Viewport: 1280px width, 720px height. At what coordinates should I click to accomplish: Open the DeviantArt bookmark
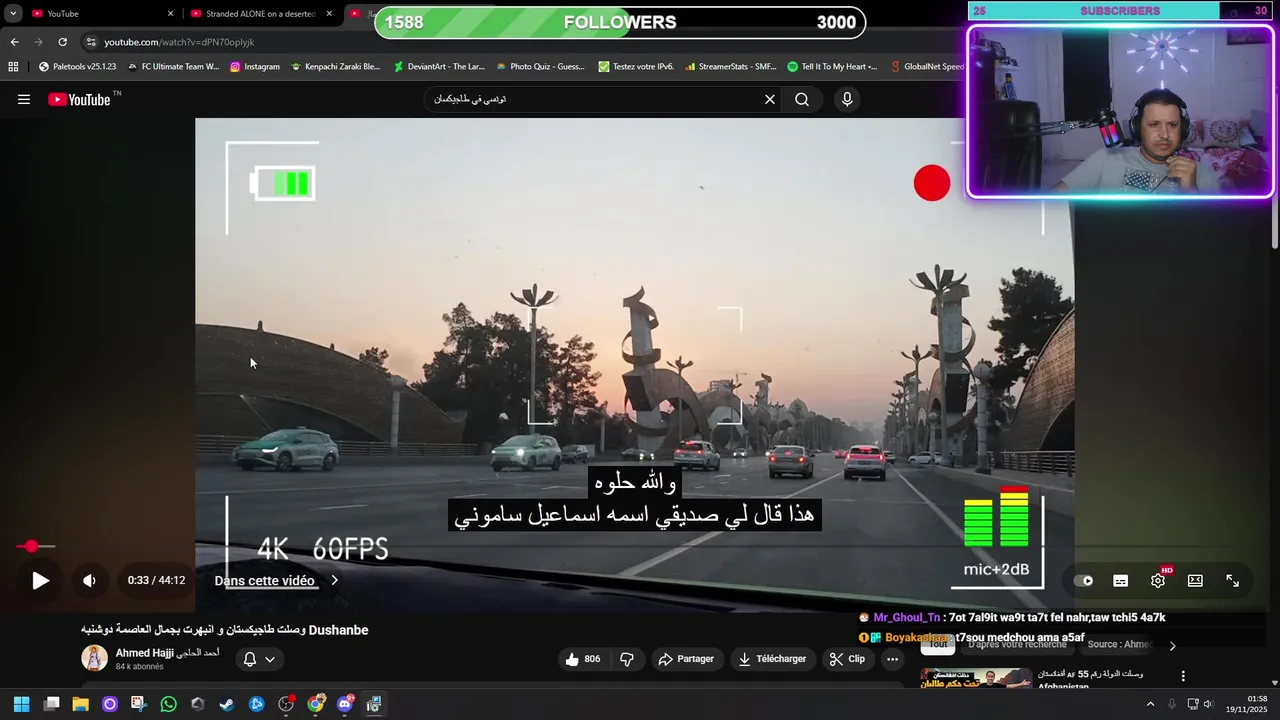439,67
